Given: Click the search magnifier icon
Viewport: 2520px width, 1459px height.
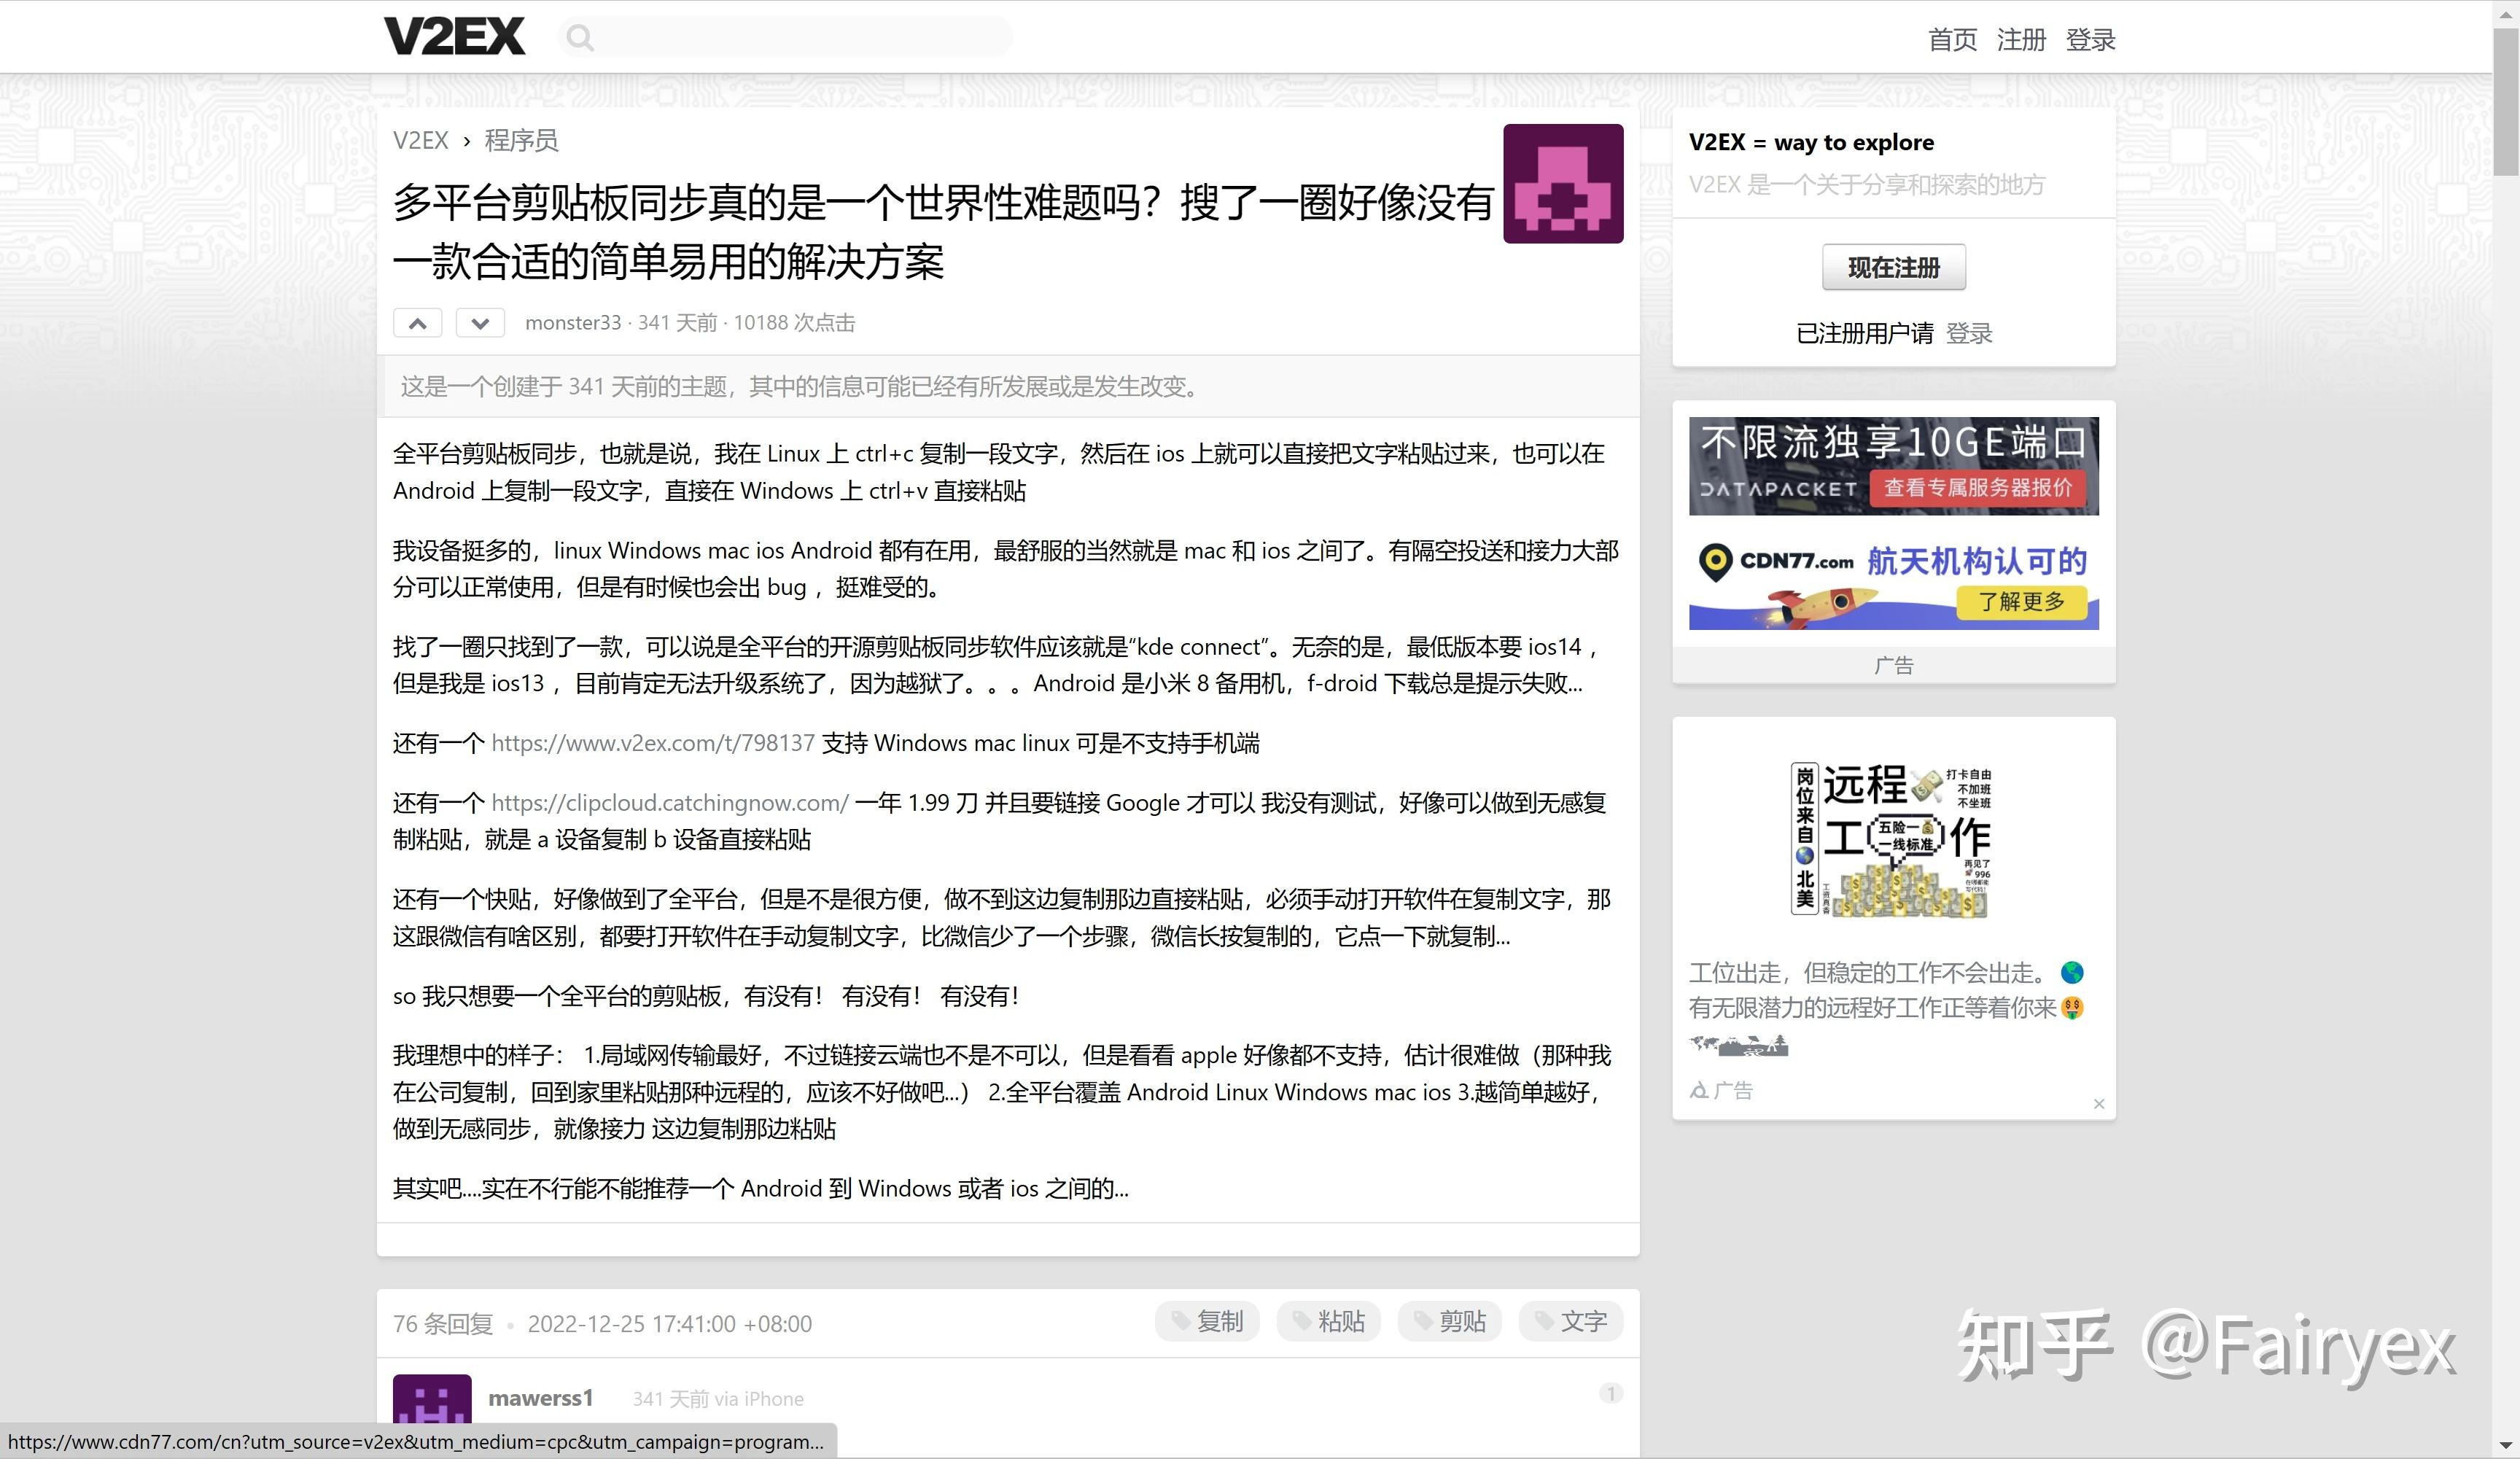Looking at the screenshot, I should point(580,37).
